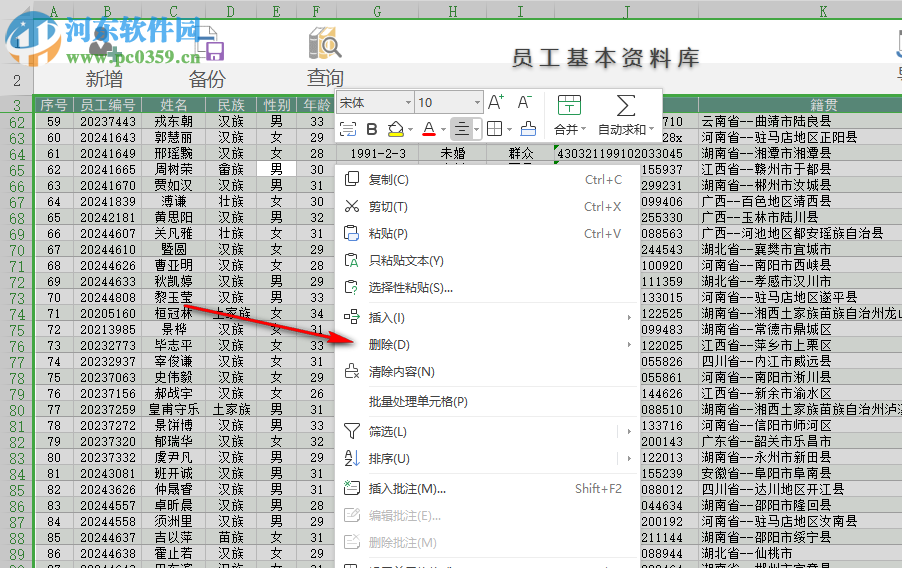Open the fill color dropdown arrow
The height and width of the screenshot is (568, 902).
pyautogui.click(x=410, y=130)
